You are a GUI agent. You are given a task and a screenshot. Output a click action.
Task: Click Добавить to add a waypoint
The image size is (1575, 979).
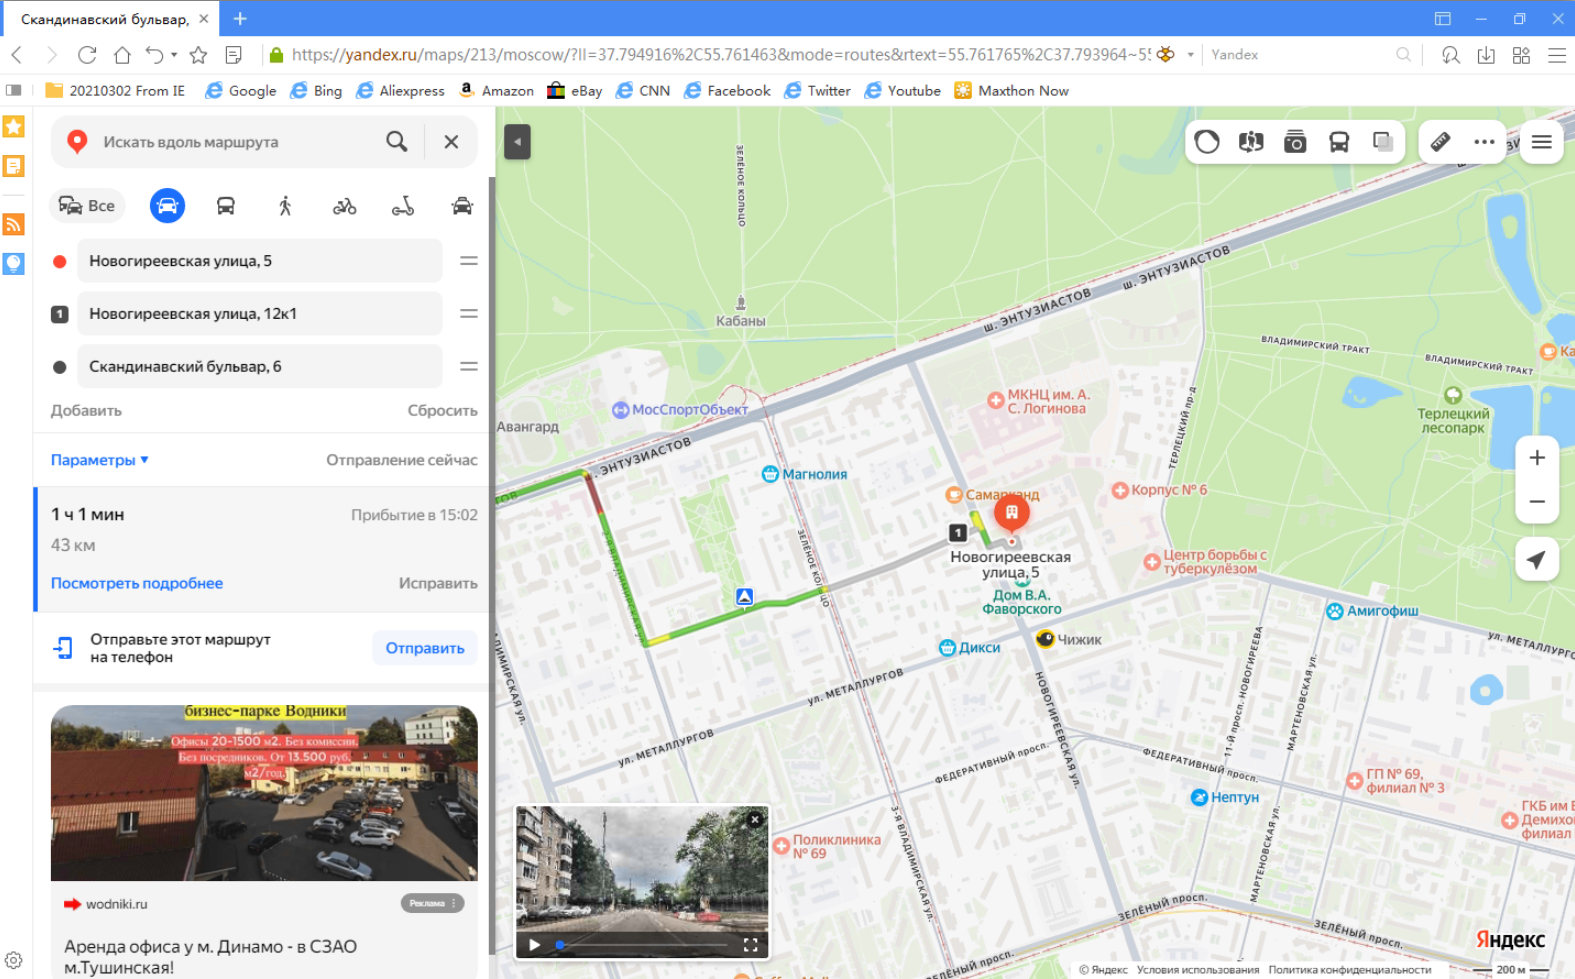86,411
